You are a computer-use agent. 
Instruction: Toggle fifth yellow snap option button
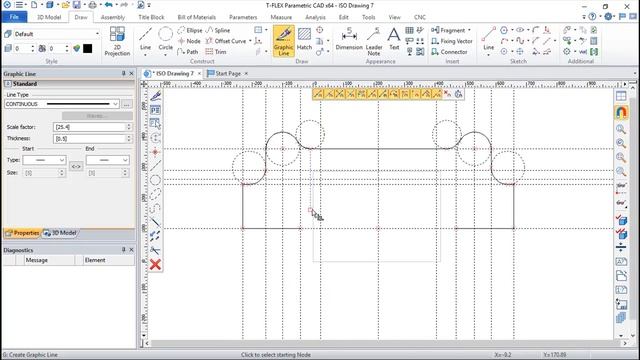[x=361, y=94]
